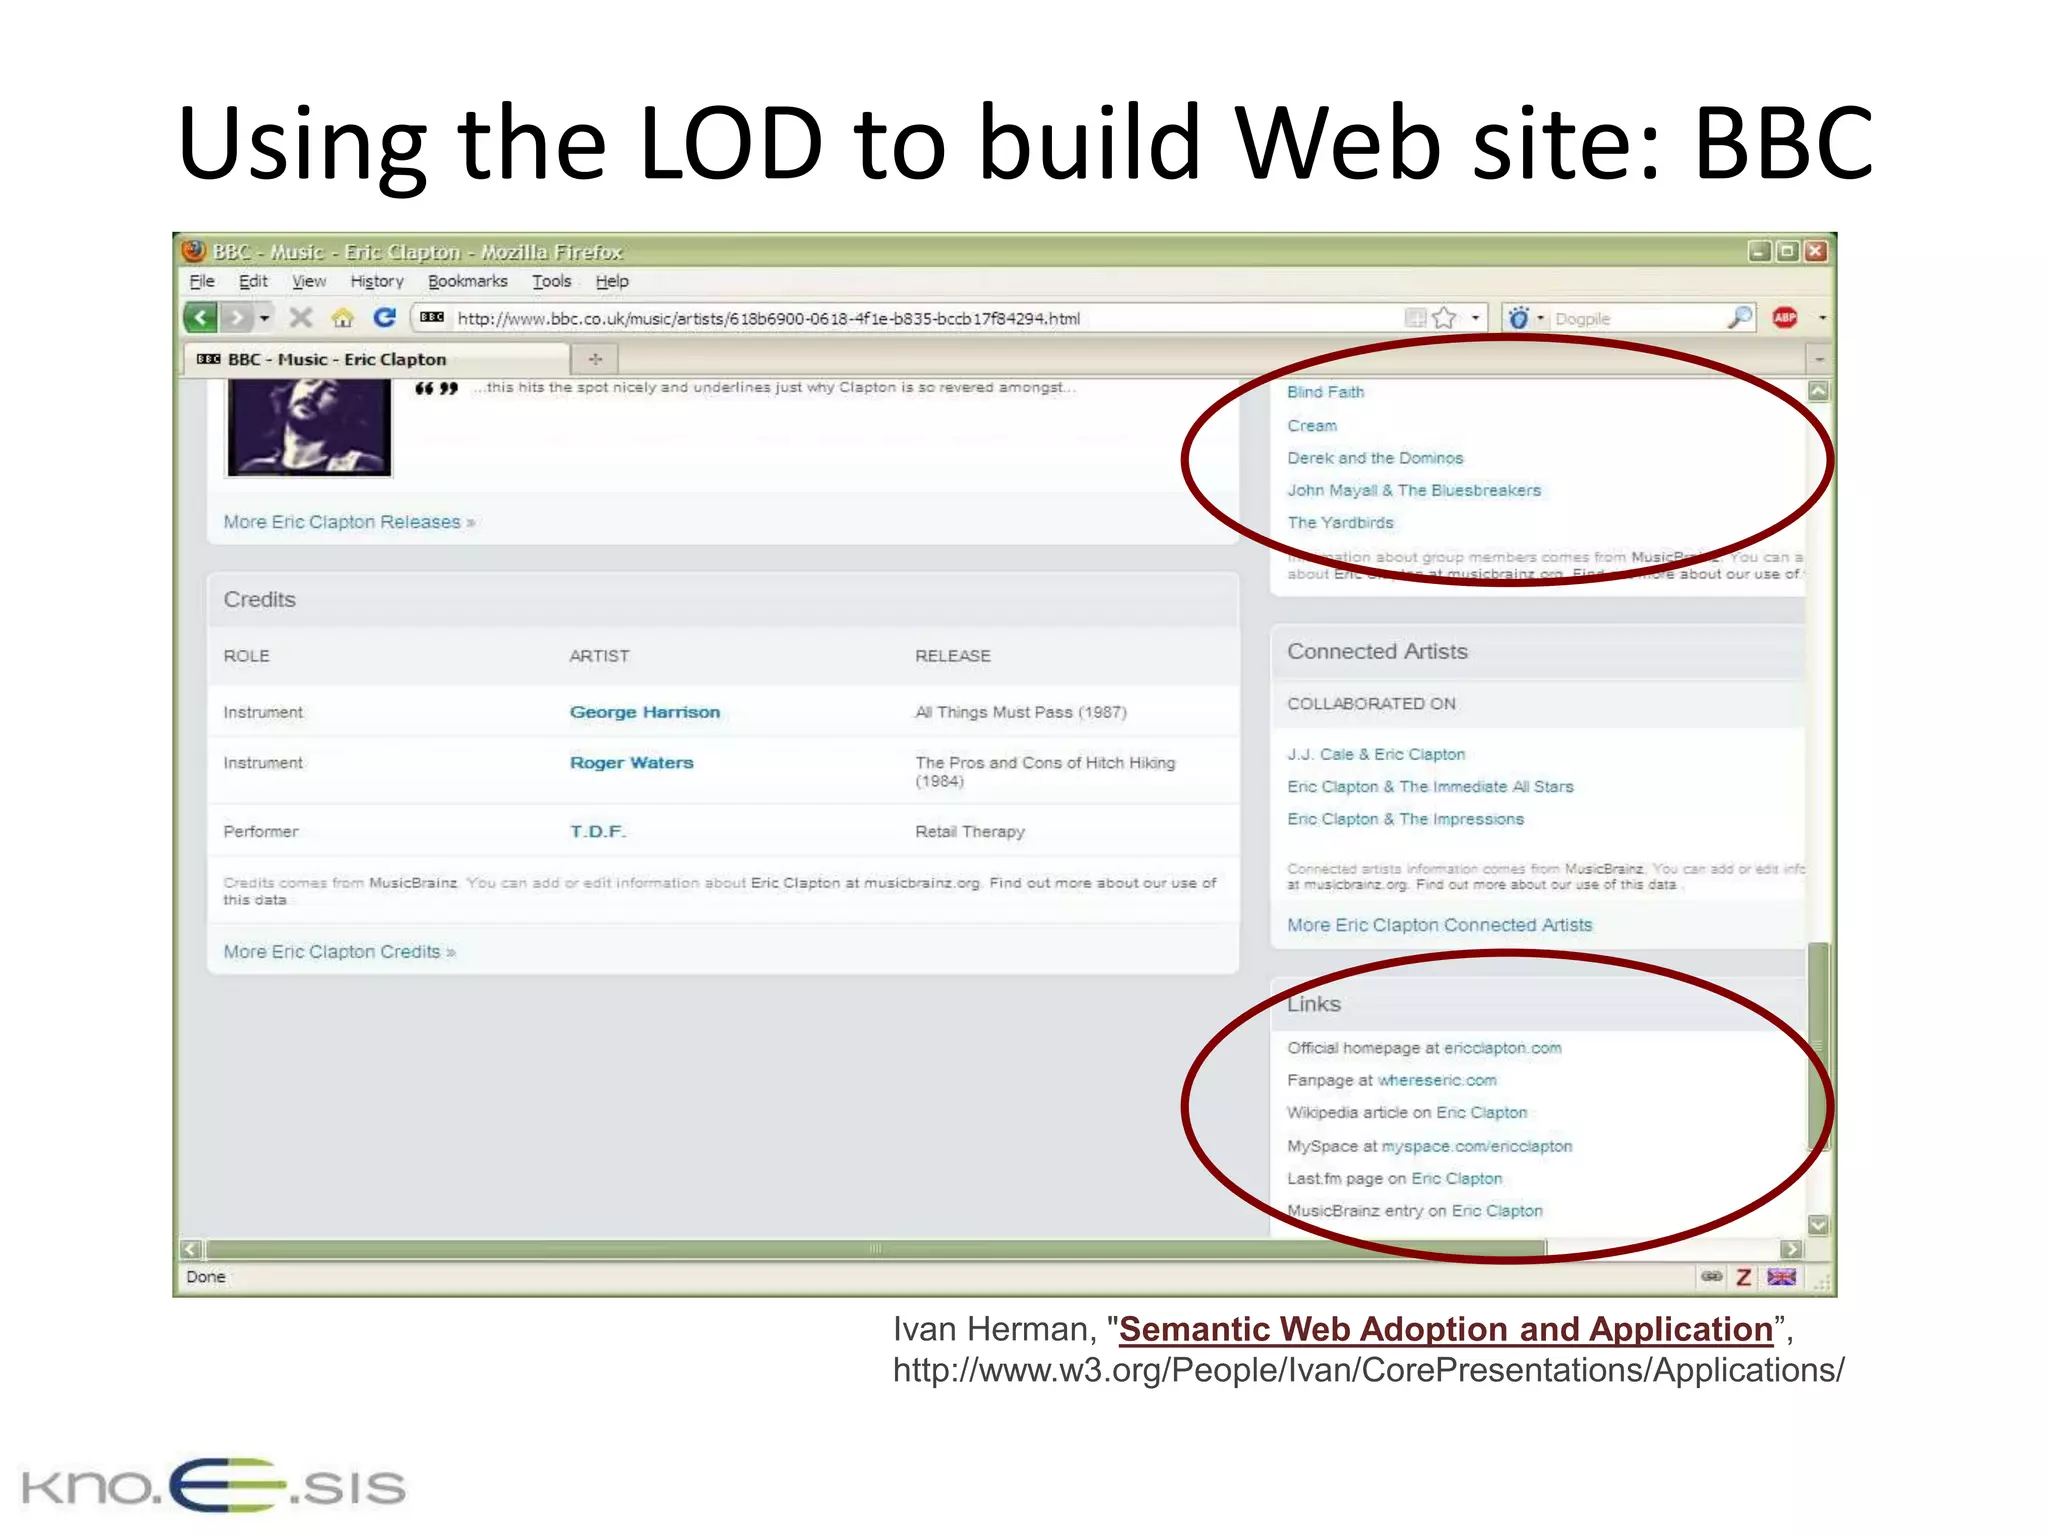Open the Cream group link

pyautogui.click(x=1312, y=426)
